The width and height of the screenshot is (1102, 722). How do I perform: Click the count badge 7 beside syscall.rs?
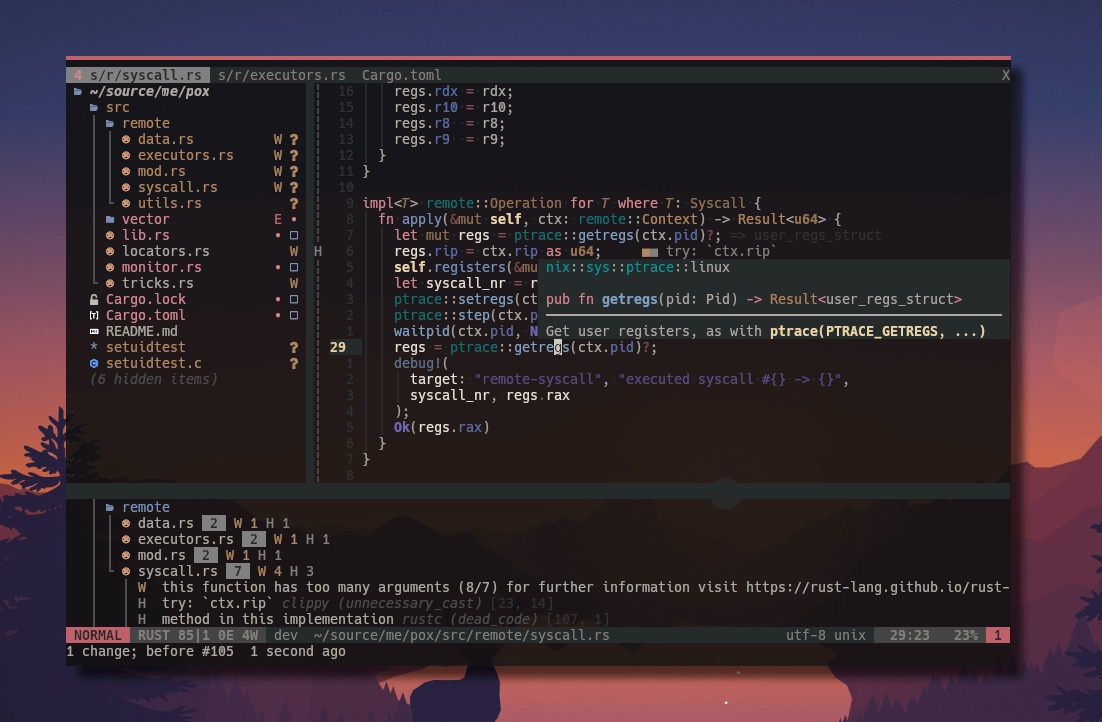[238, 572]
